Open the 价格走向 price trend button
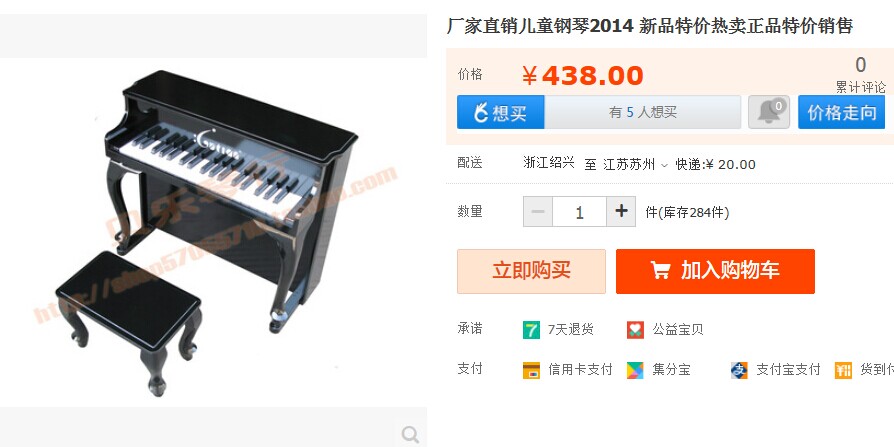Viewport: 894px width, 447px height. click(842, 112)
